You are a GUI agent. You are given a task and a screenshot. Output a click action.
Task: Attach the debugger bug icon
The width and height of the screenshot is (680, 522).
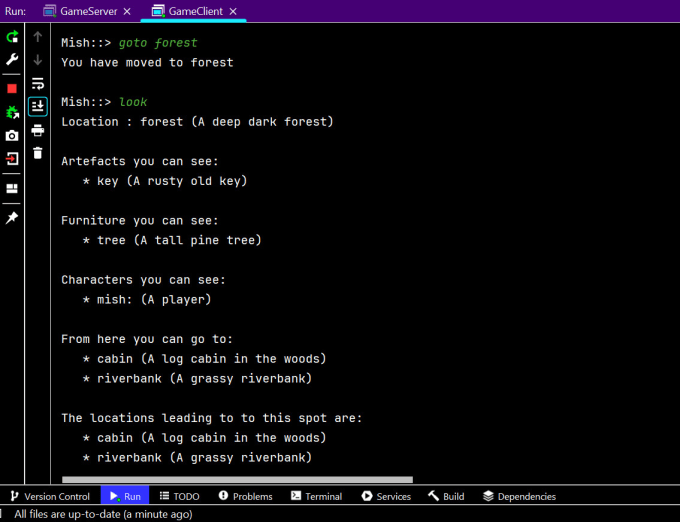[x=12, y=112]
